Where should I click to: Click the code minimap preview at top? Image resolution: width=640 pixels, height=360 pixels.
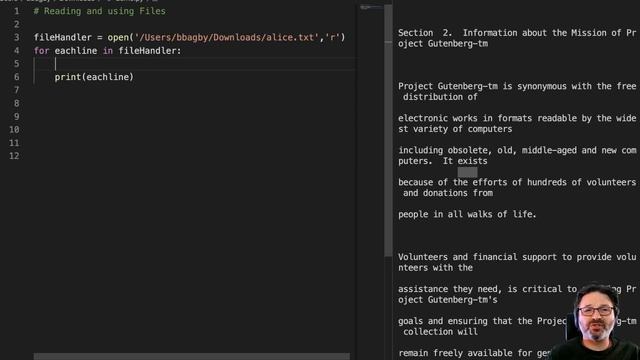[371, 7]
